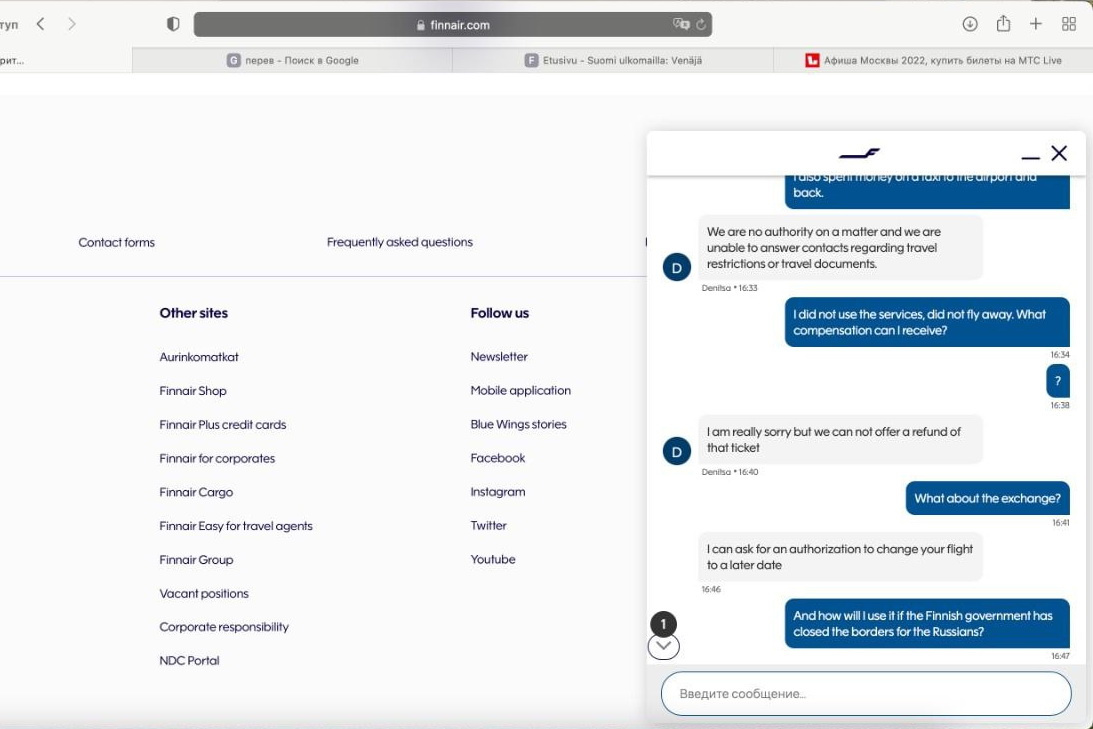Click the 'Follow us' heading
The image size is (1093, 729).
tap(500, 314)
